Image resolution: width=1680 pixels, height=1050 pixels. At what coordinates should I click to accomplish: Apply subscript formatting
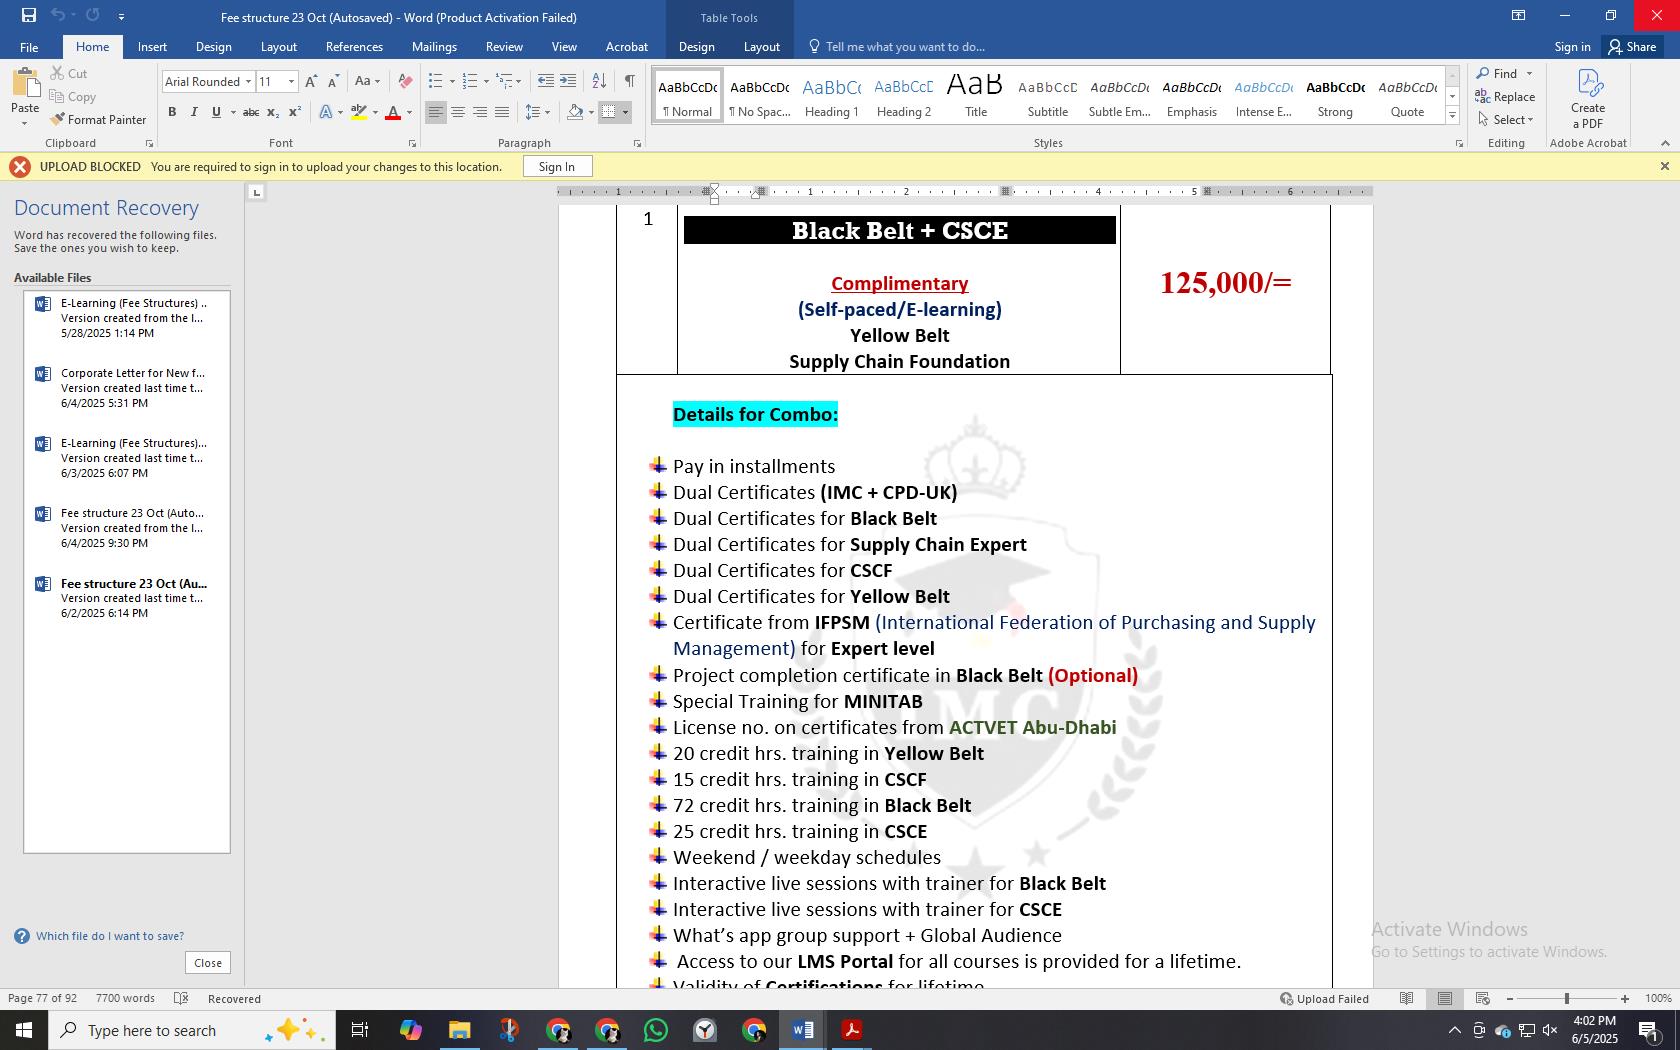pos(273,112)
